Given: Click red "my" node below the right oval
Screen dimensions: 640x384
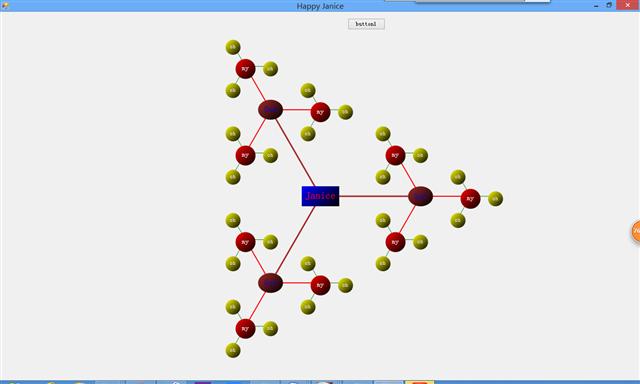Looking at the screenshot, I should 396,242.
